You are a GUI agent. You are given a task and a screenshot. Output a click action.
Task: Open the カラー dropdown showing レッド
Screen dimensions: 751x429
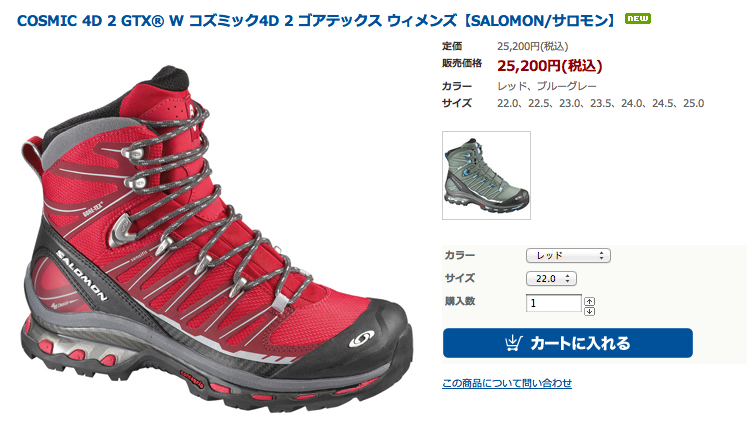click(x=568, y=256)
